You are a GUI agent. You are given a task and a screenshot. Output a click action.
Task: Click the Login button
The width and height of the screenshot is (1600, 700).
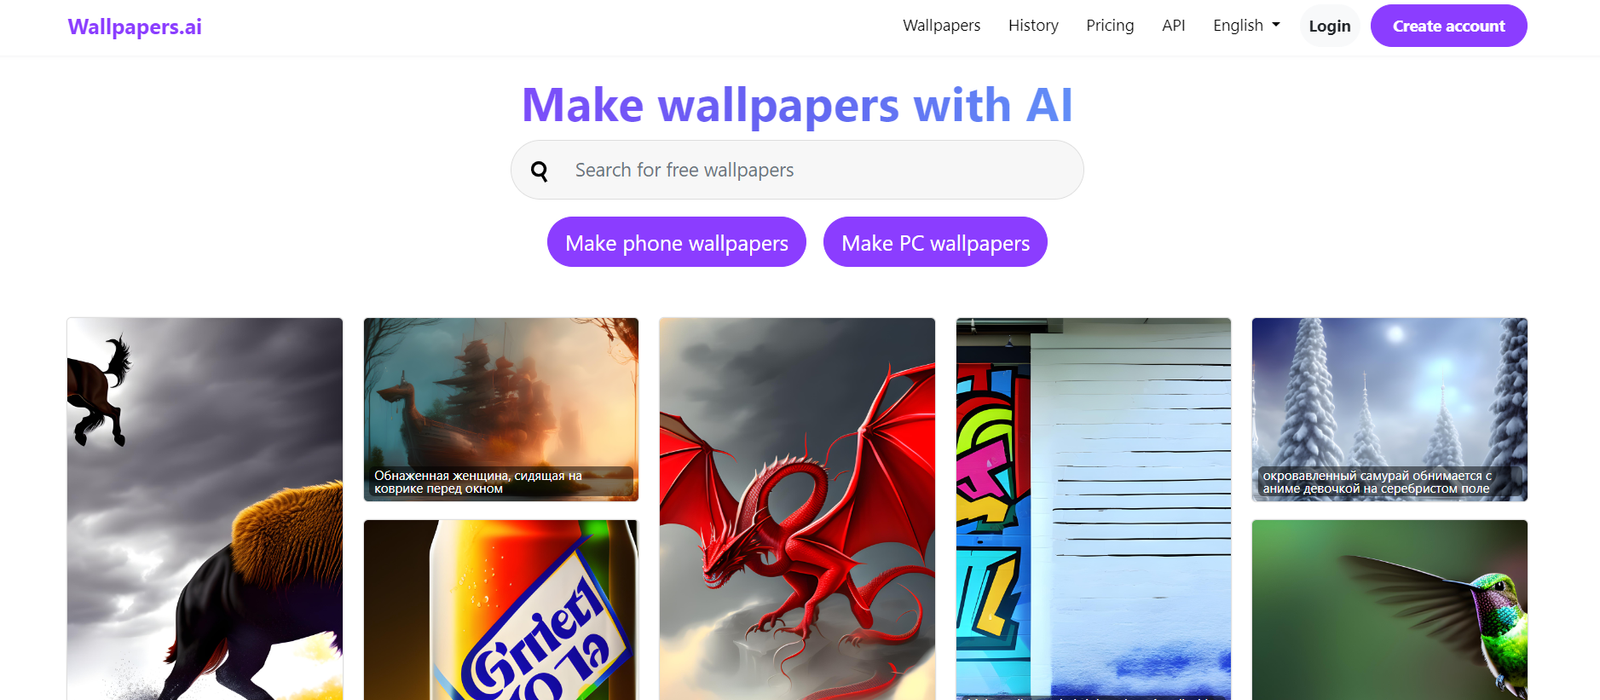point(1329,26)
